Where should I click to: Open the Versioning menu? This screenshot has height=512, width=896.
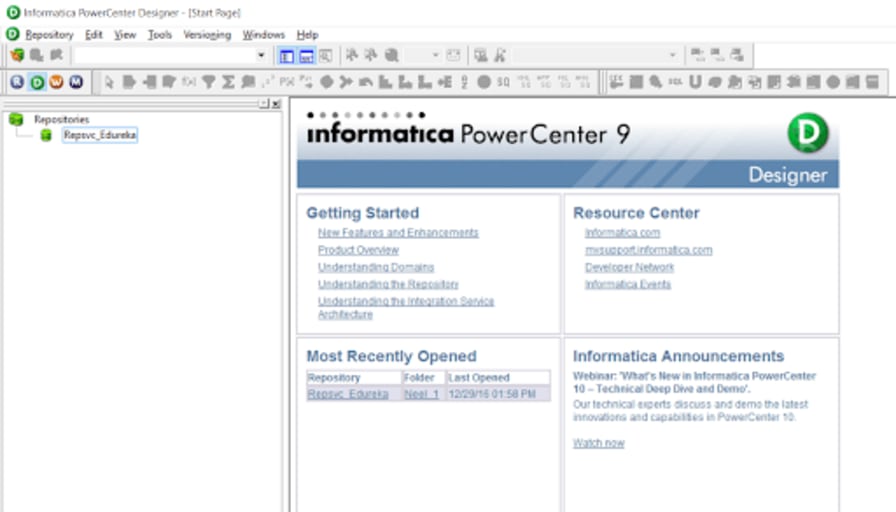[x=207, y=35]
